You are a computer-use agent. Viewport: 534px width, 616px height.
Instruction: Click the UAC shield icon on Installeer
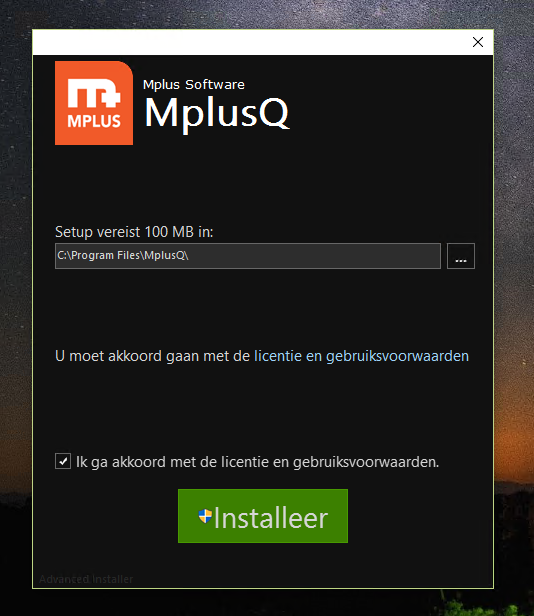(205, 516)
